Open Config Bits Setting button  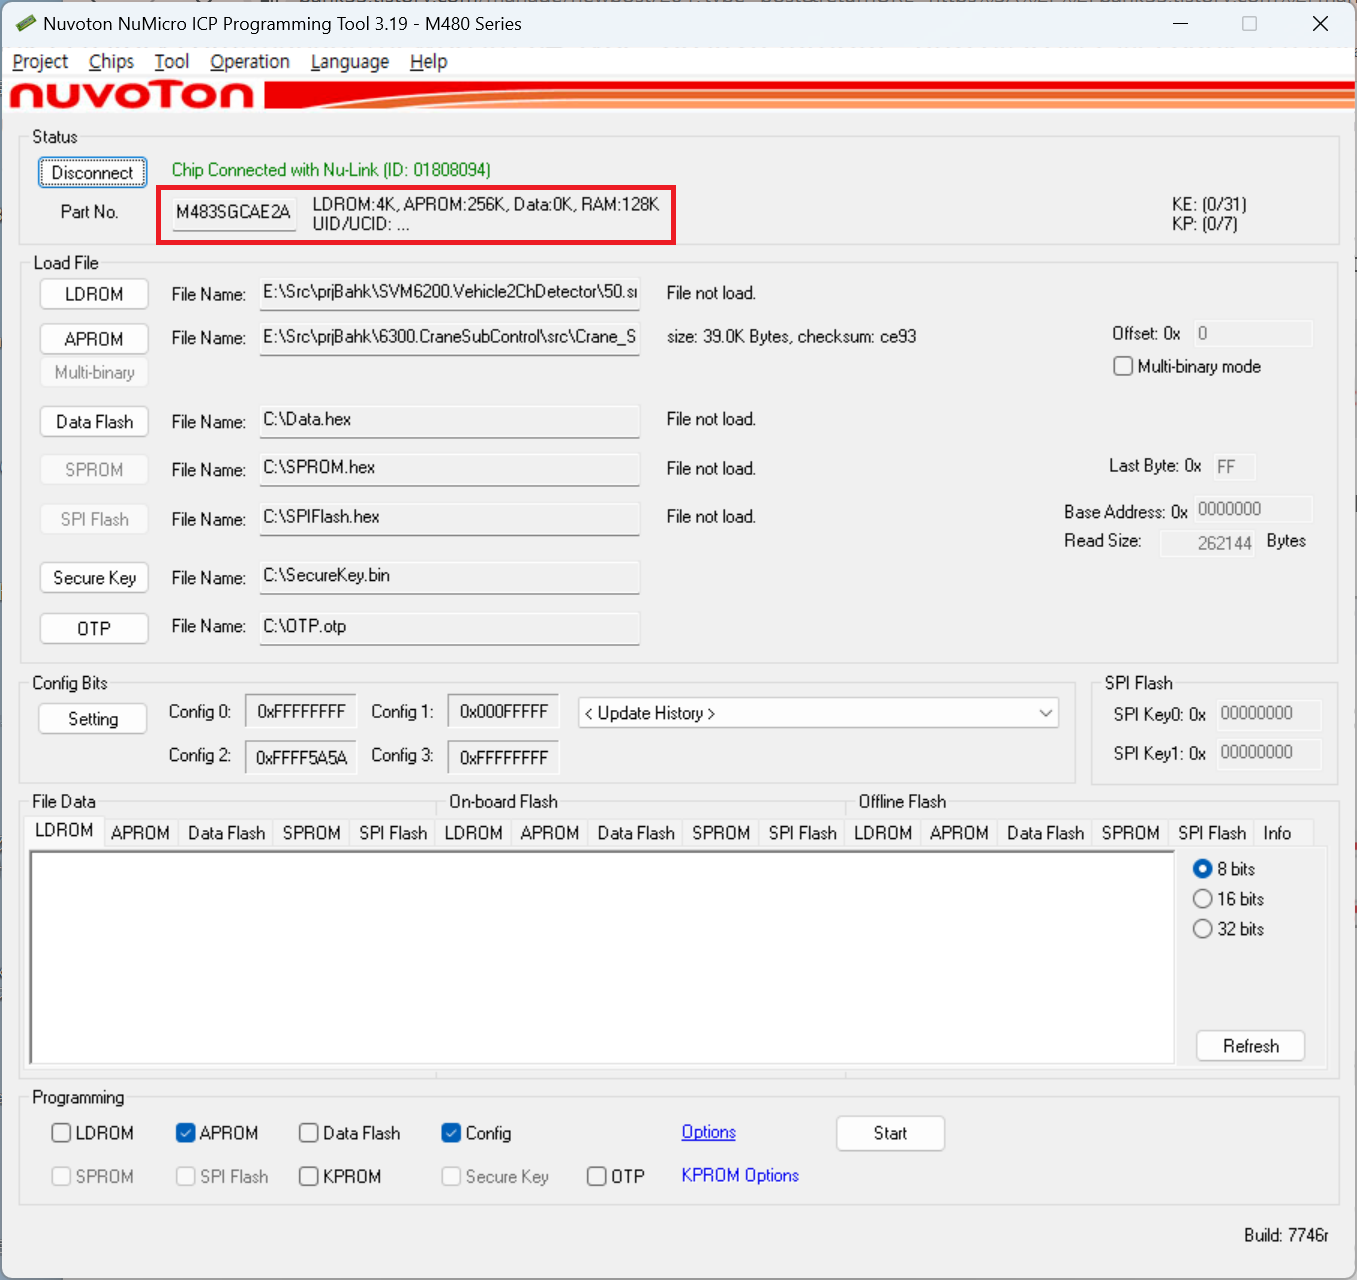coord(93,719)
